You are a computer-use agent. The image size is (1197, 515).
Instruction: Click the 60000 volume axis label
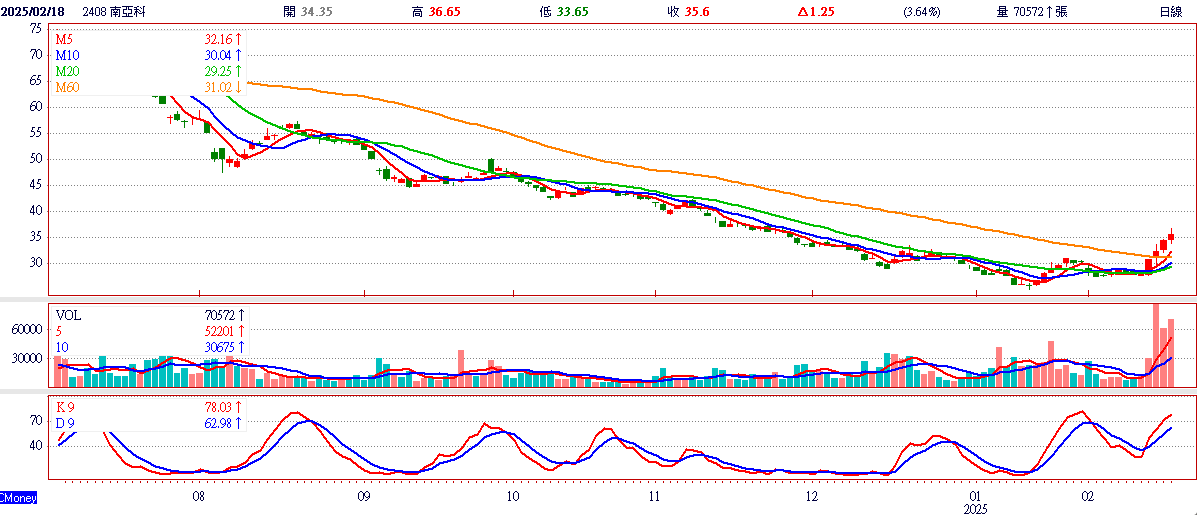tap(29, 330)
